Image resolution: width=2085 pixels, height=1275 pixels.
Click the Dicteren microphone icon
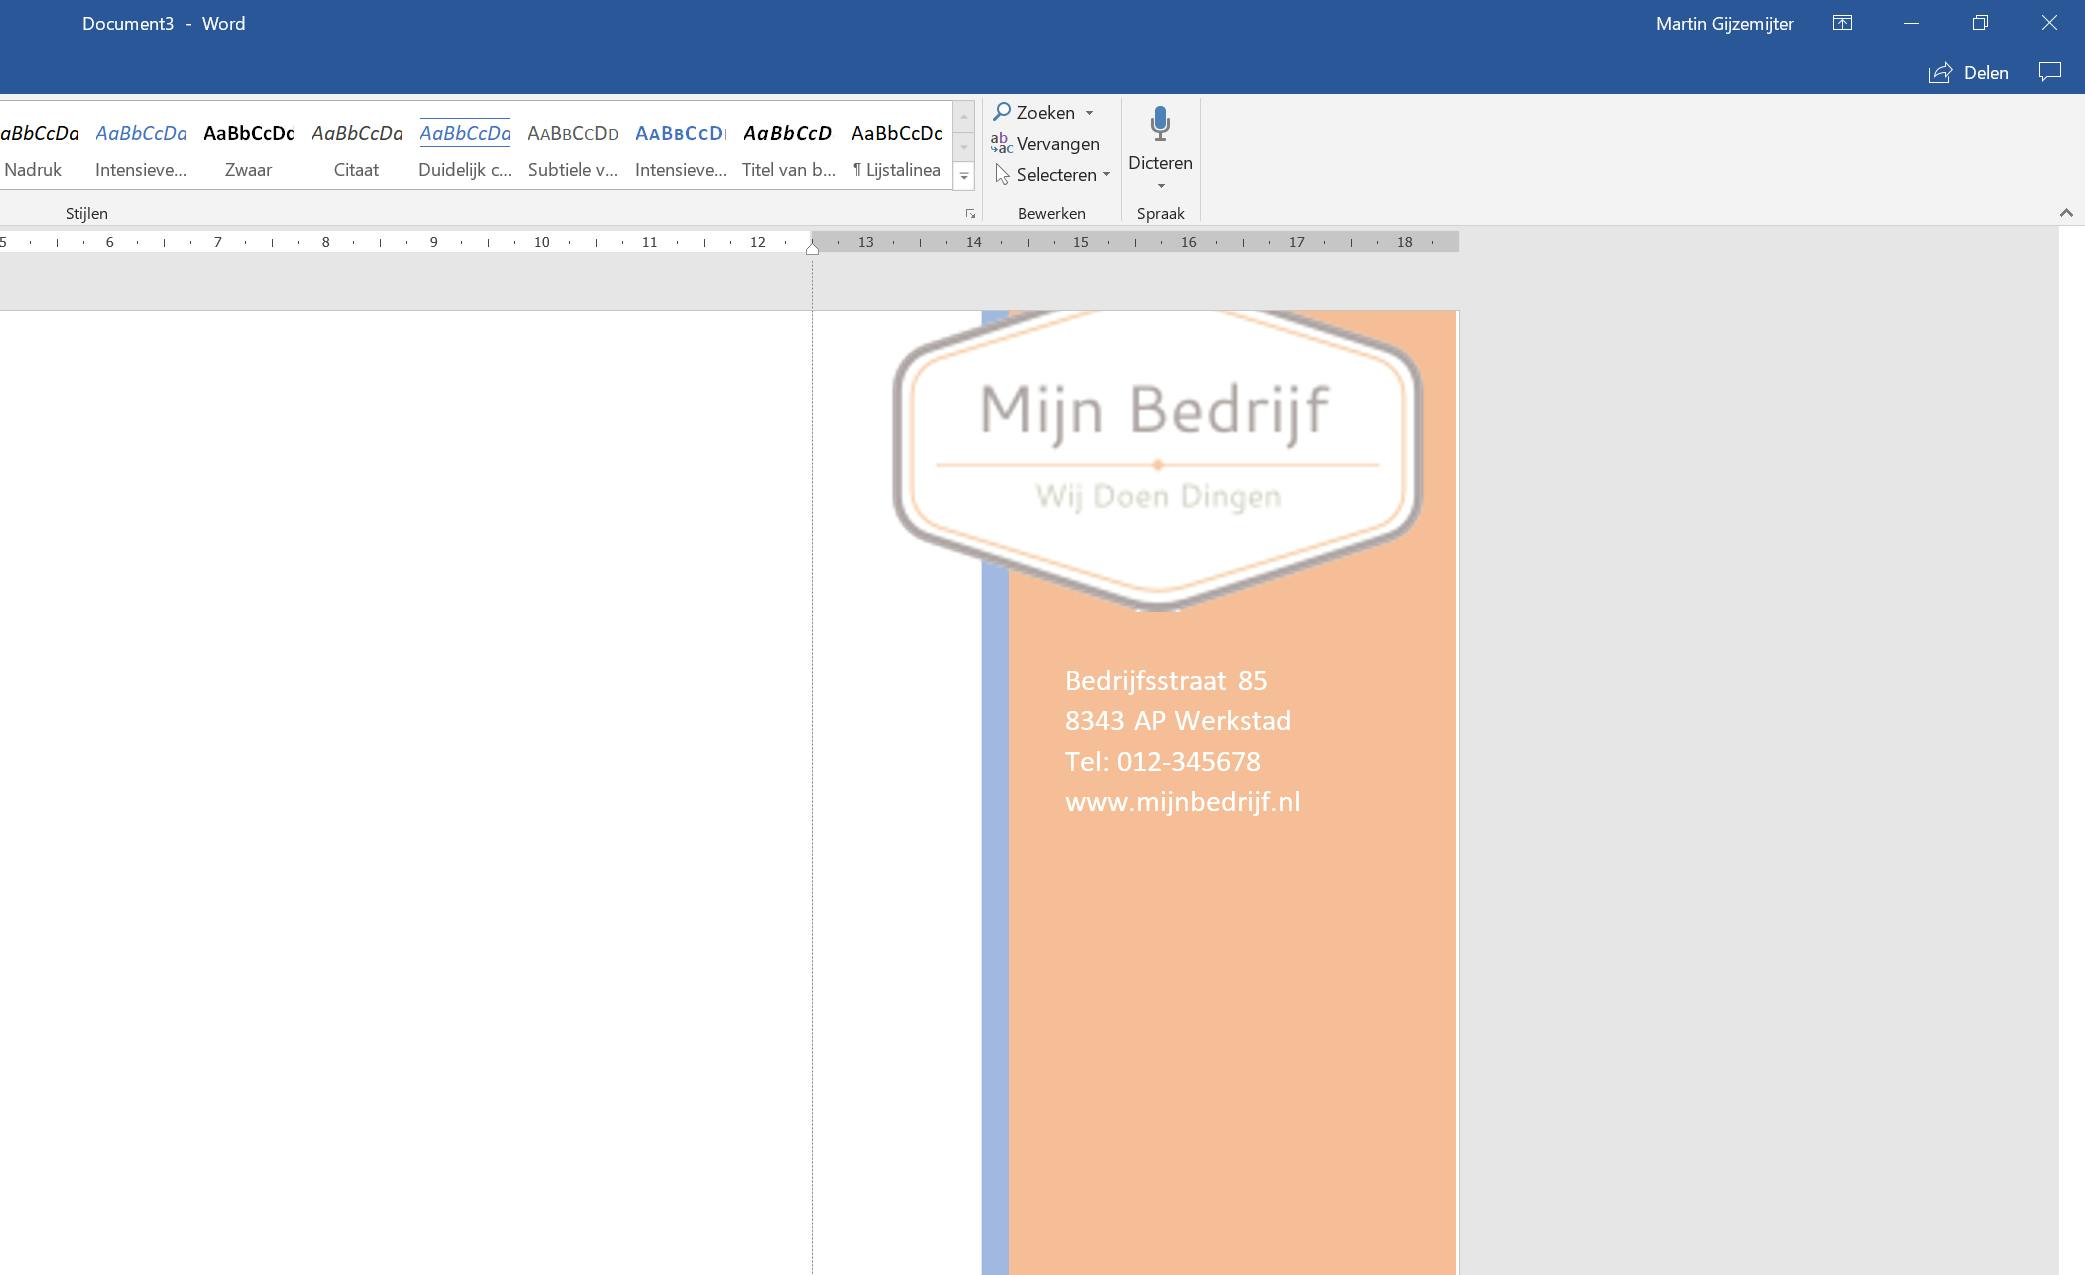click(1160, 125)
